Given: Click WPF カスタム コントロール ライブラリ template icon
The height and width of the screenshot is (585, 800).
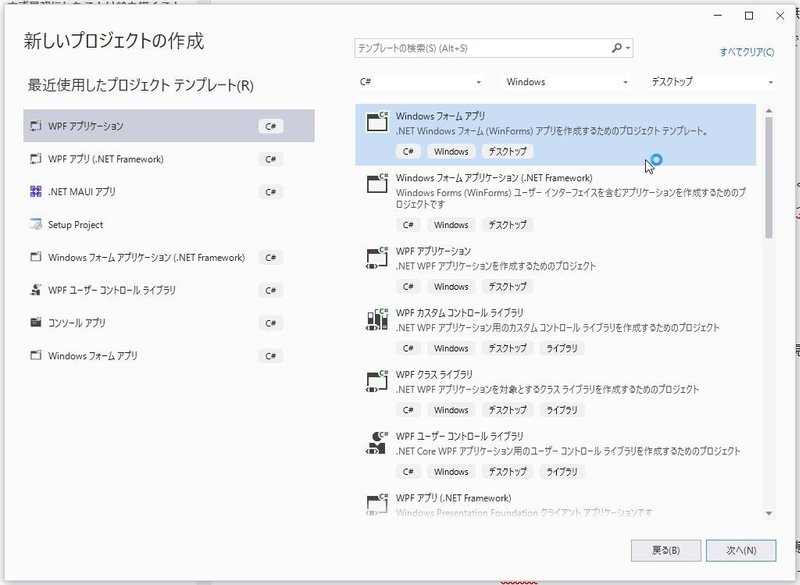Looking at the screenshot, I should 377,319.
